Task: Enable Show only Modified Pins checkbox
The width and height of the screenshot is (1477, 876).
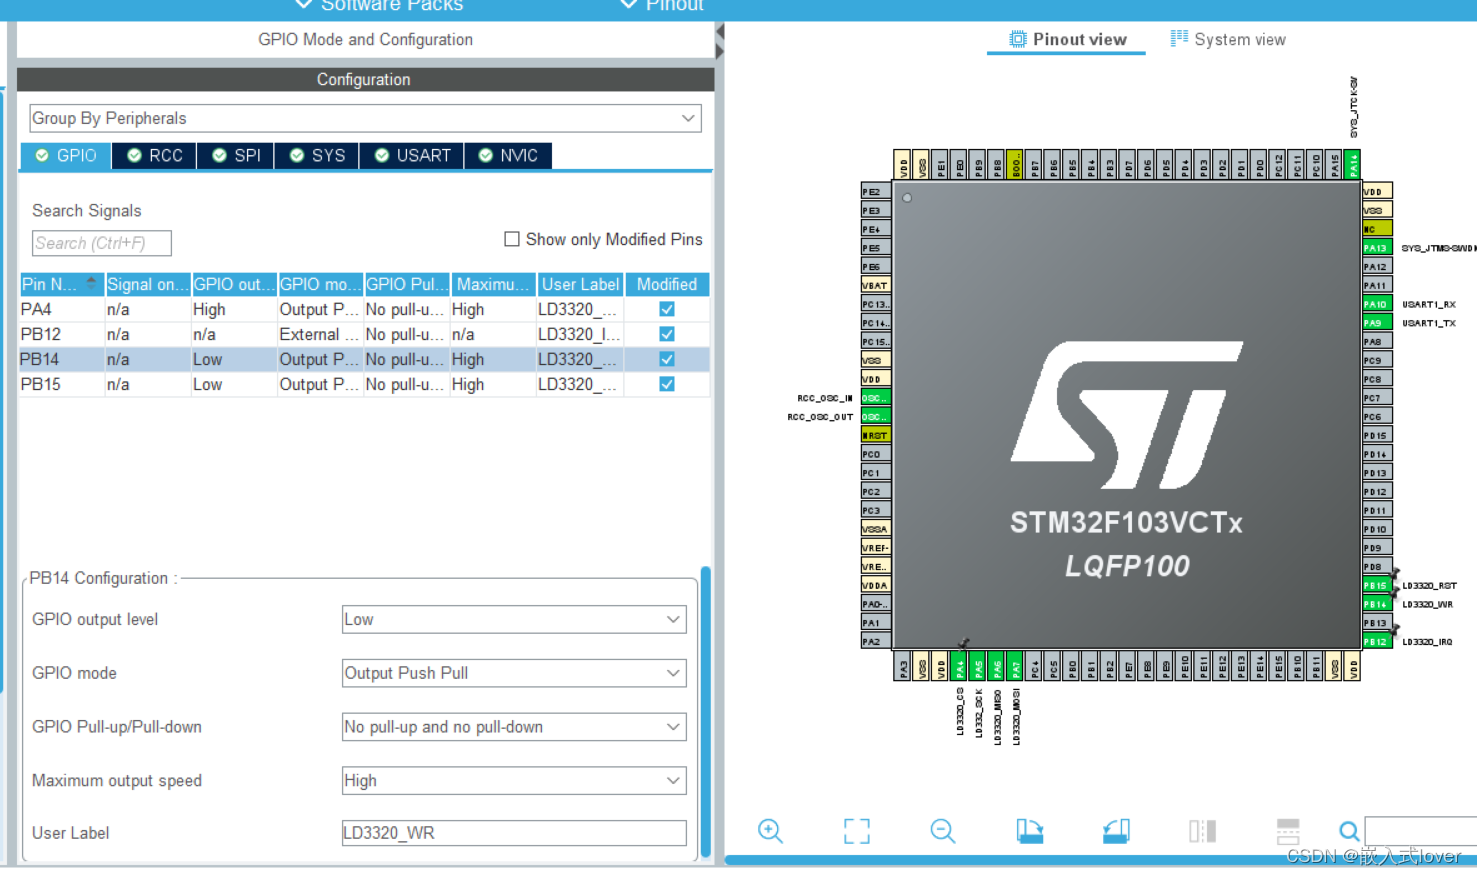Action: 512,239
